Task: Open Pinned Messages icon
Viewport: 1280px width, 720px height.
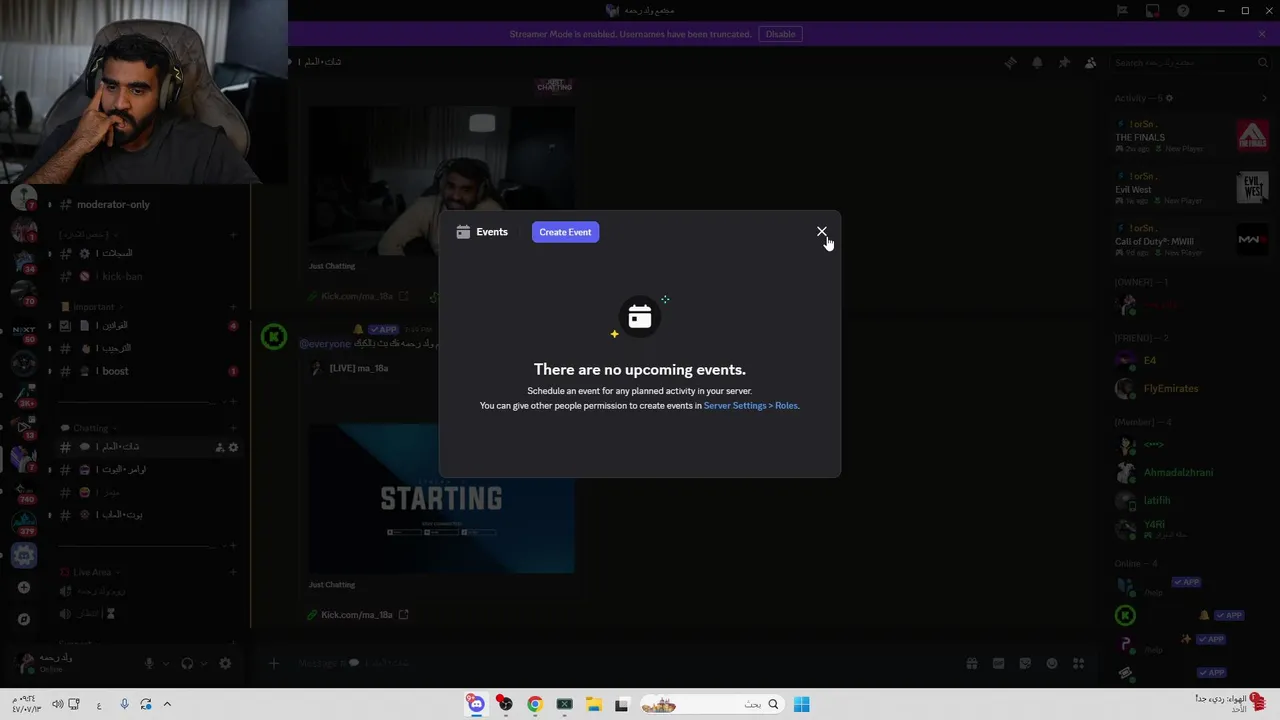Action: point(1064,62)
